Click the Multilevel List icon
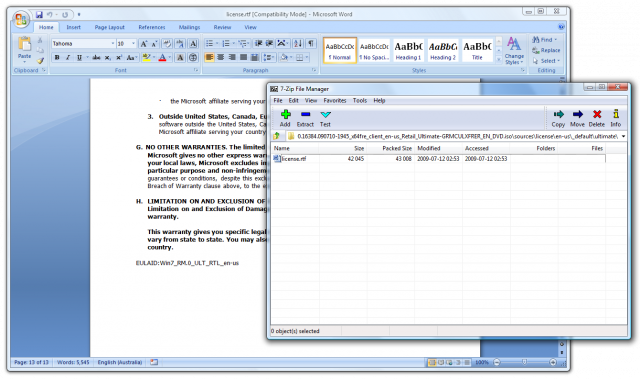This screenshot has width=640, height=380. (x=242, y=43)
